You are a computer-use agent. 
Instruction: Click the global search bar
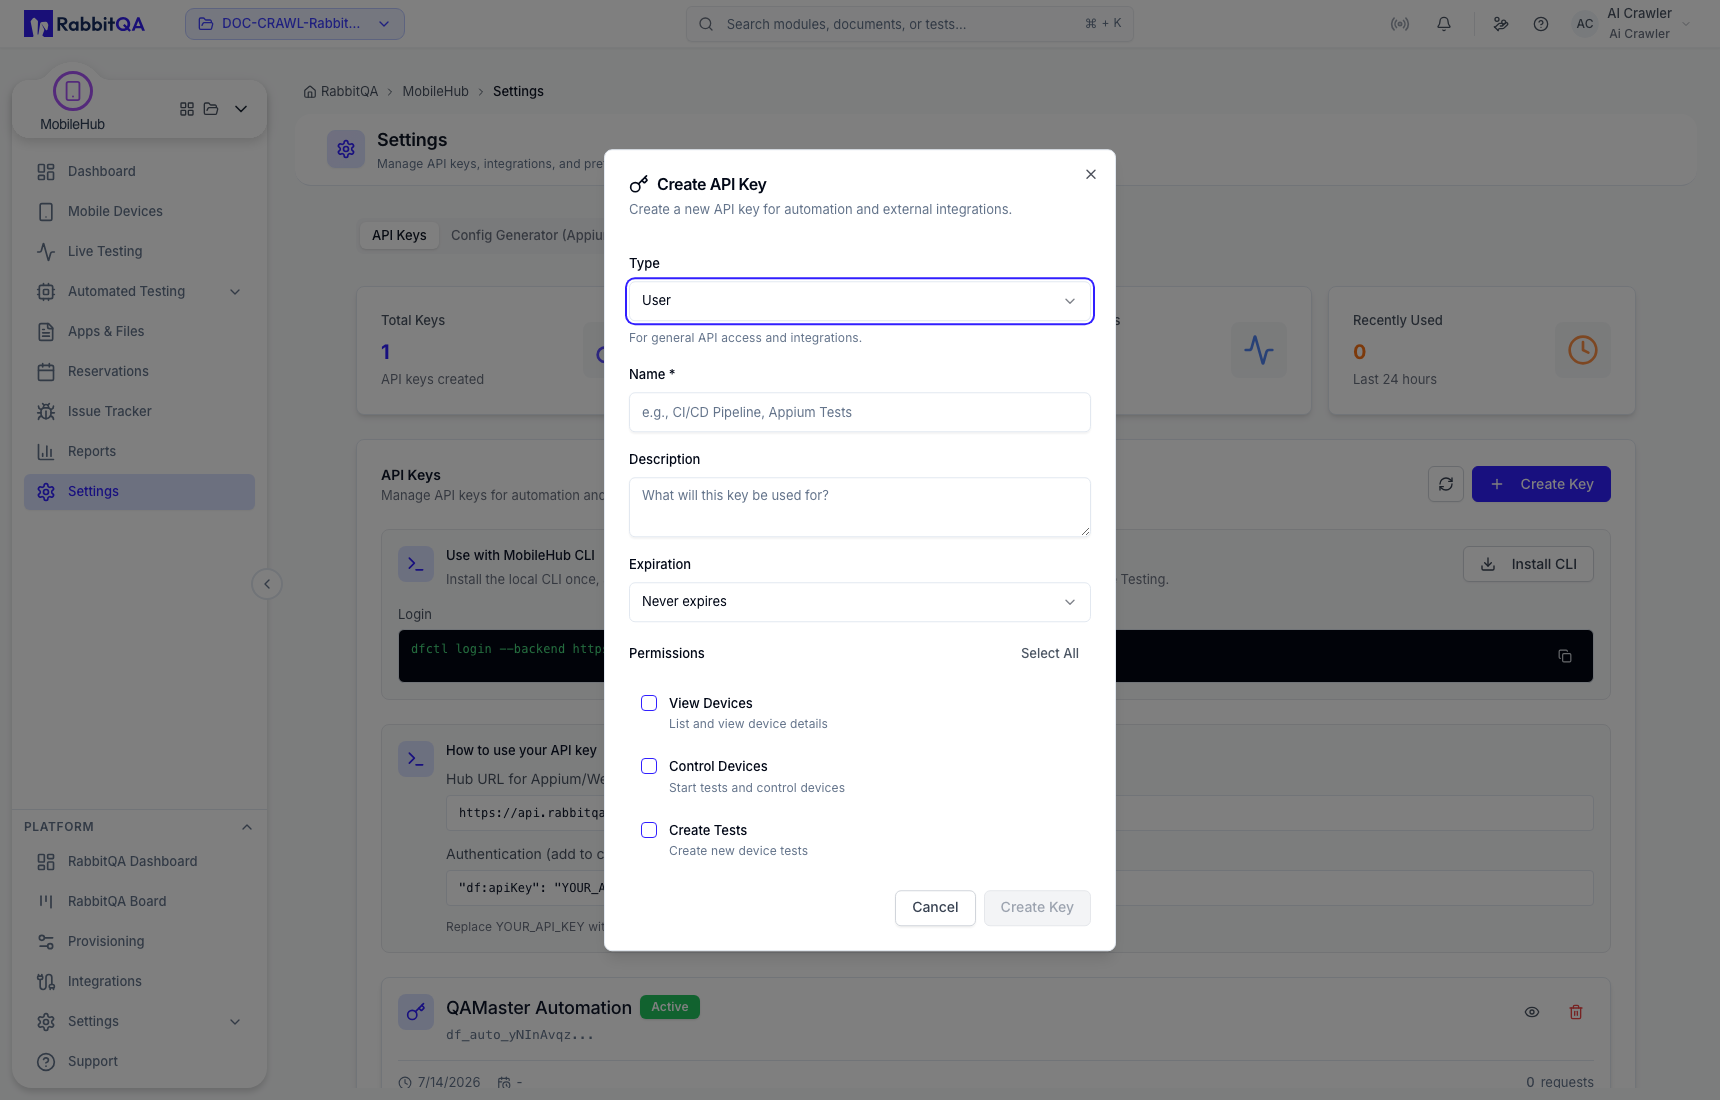click(910, 24)
